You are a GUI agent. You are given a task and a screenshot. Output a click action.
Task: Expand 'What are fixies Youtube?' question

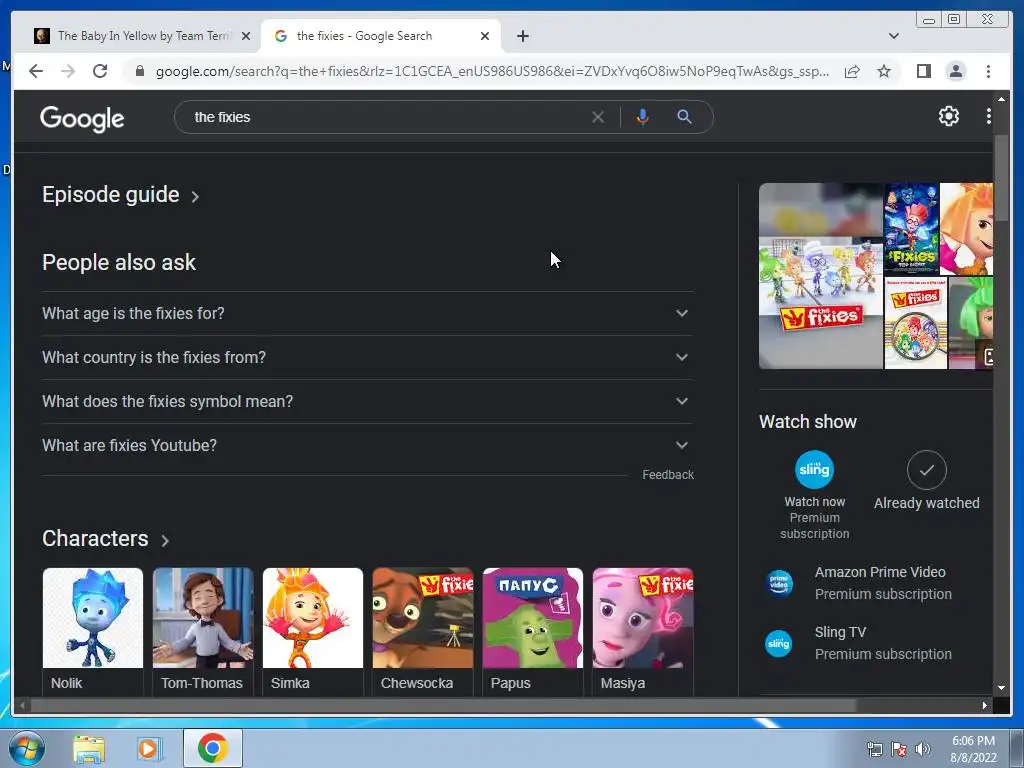366,445
